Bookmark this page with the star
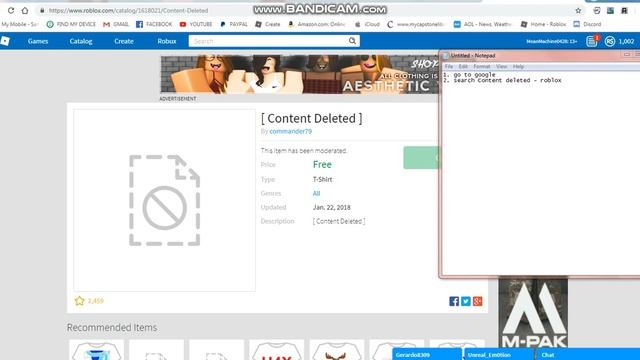 [578, 11]
